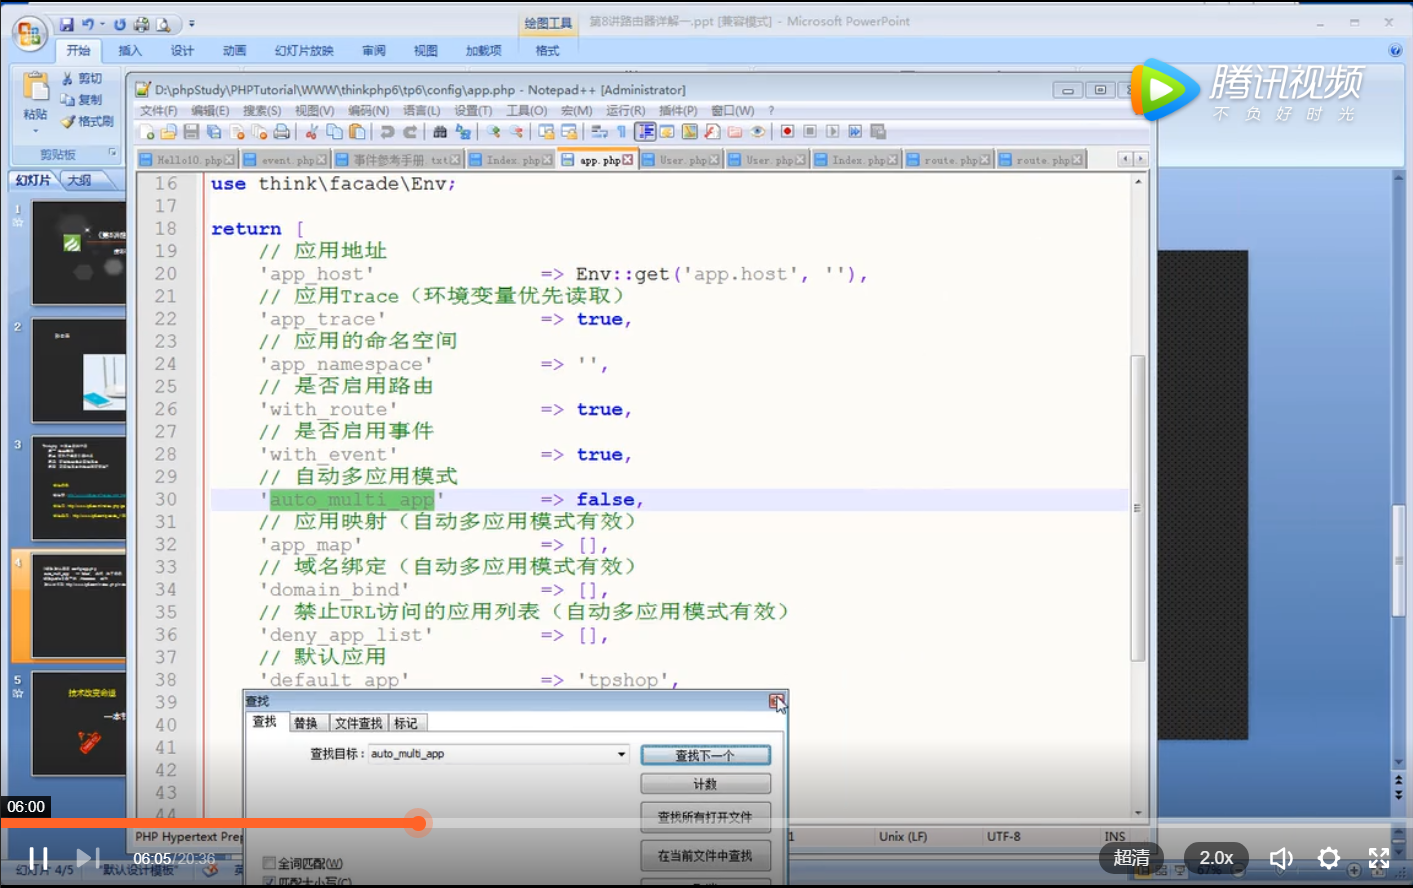
Task: Mute the video volume speaker icon
Action: pos(1281,858)
